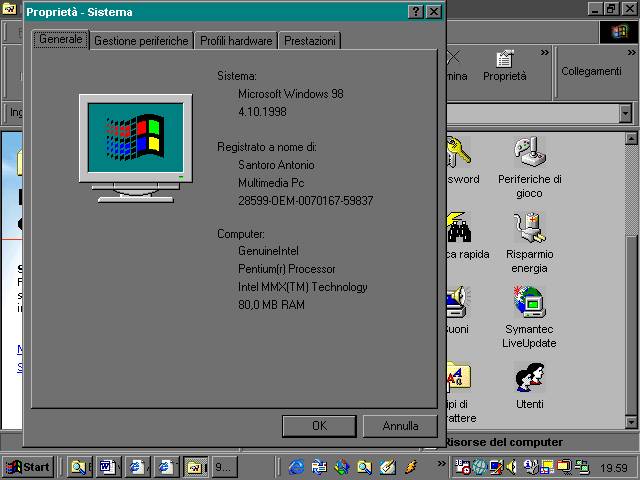This screenshot has height=480, width=640.
Task: Click the Windows logo throbber in background window
Action: (618, 32)
